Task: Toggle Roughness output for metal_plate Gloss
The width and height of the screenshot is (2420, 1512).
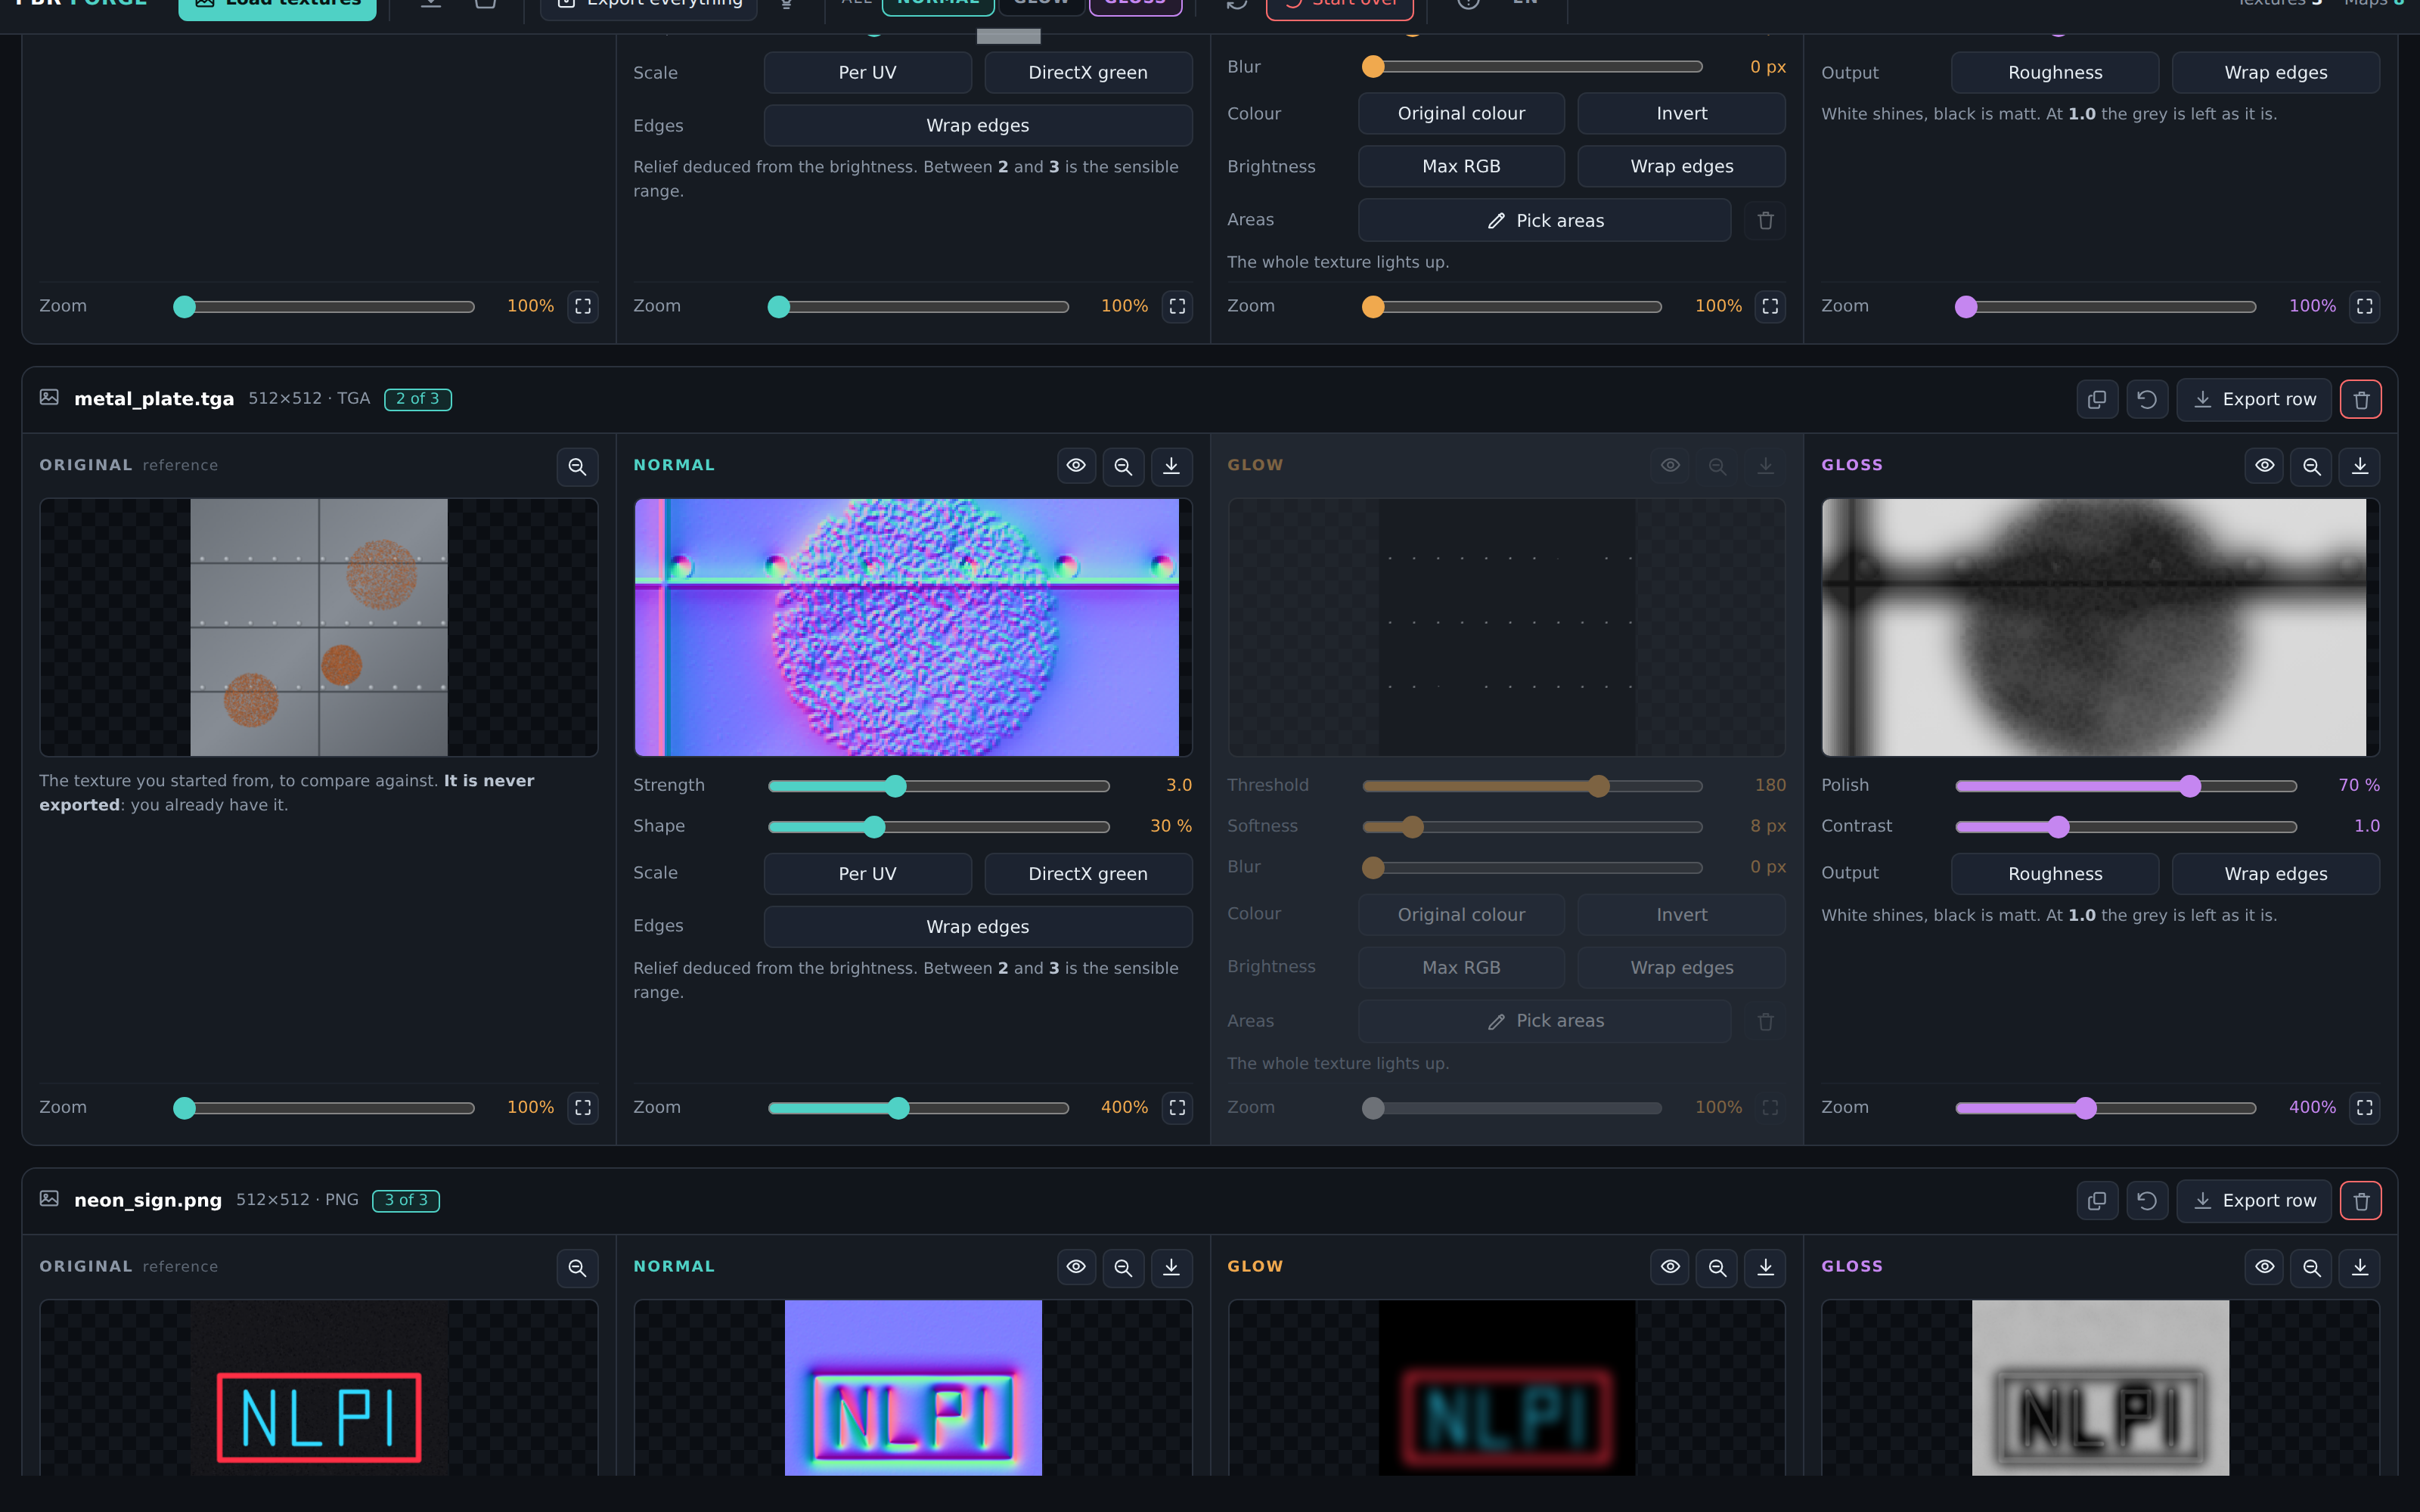Action: click(x=2055, y=874)
